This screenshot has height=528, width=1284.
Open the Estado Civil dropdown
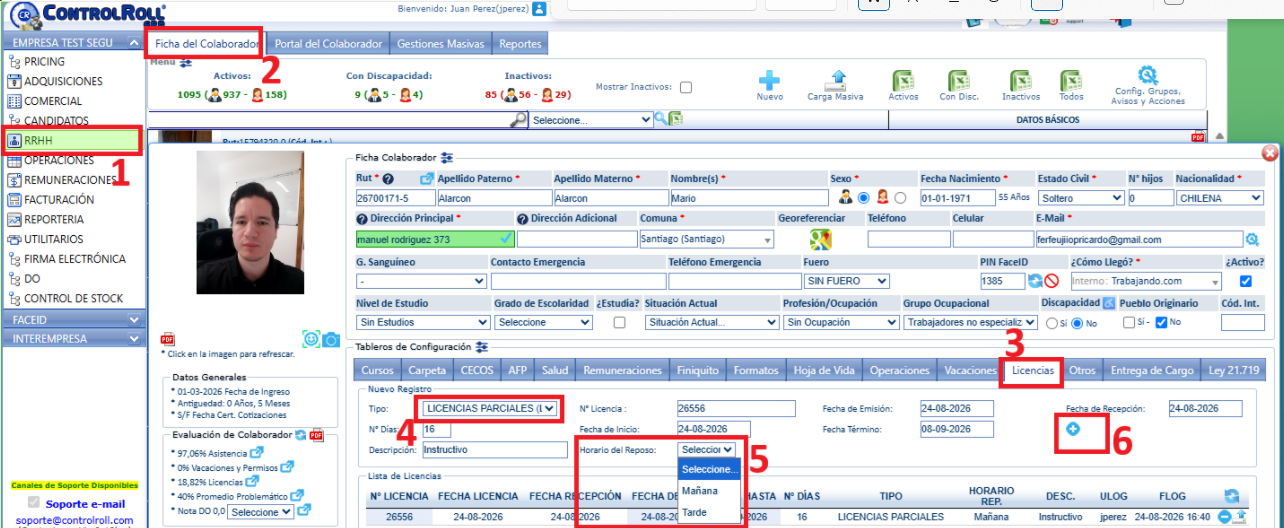pos(1079,198)
